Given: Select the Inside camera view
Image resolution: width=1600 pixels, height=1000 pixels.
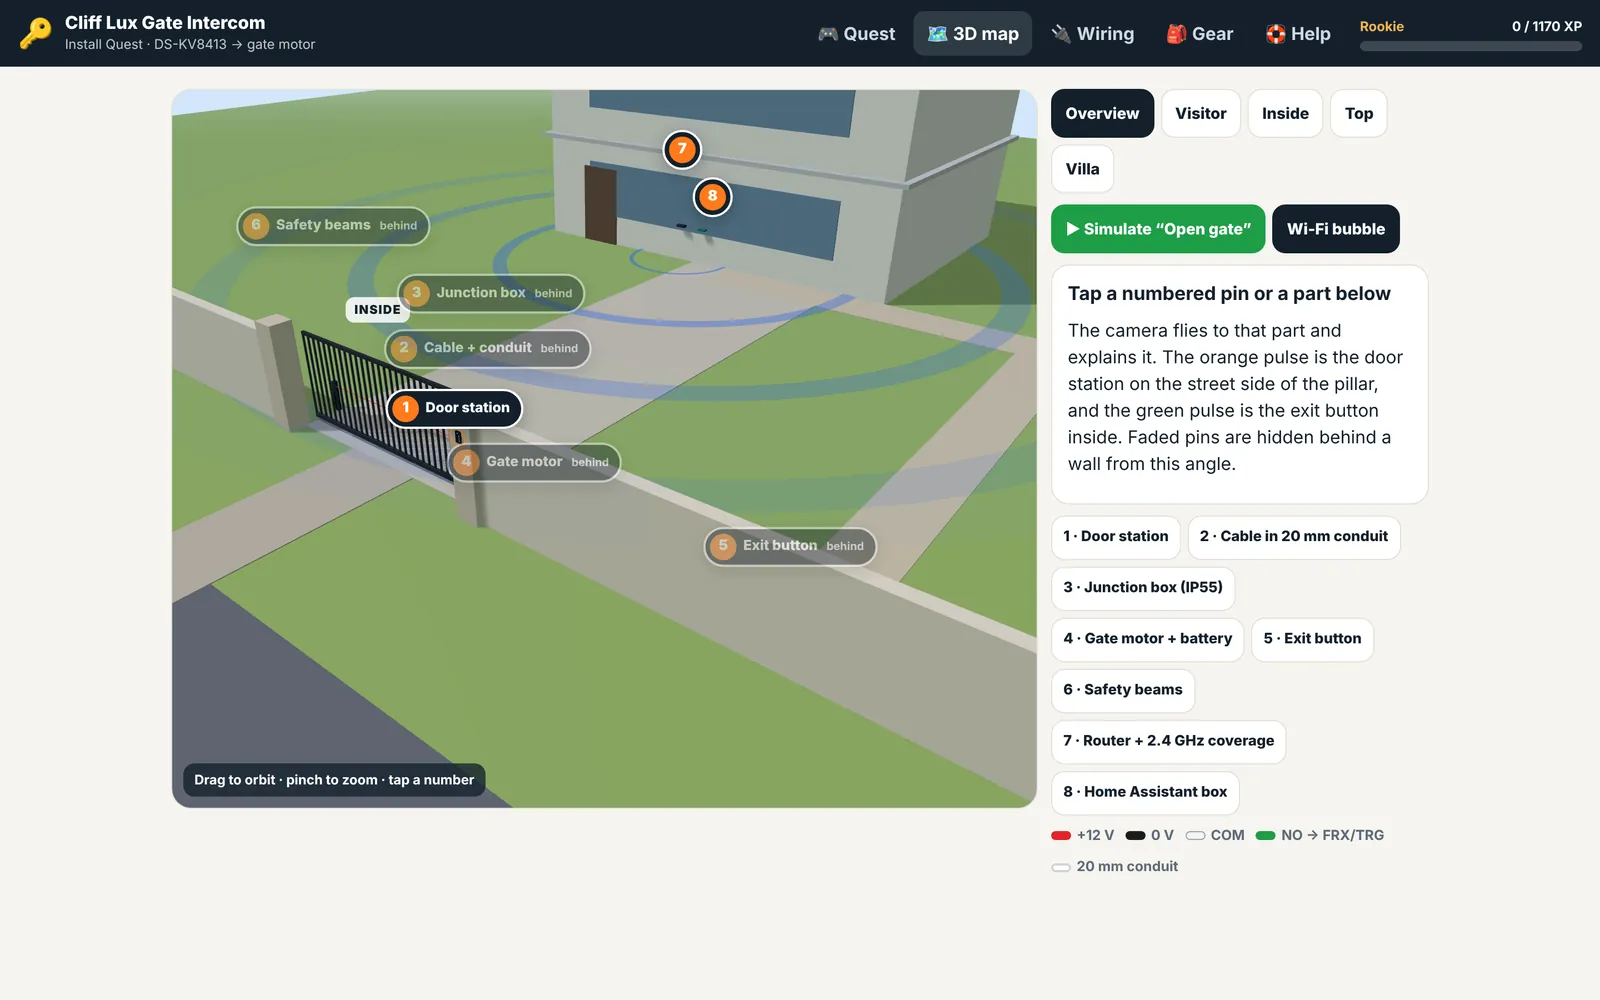Looking at the screenshot, I should tap(1285, 113).
